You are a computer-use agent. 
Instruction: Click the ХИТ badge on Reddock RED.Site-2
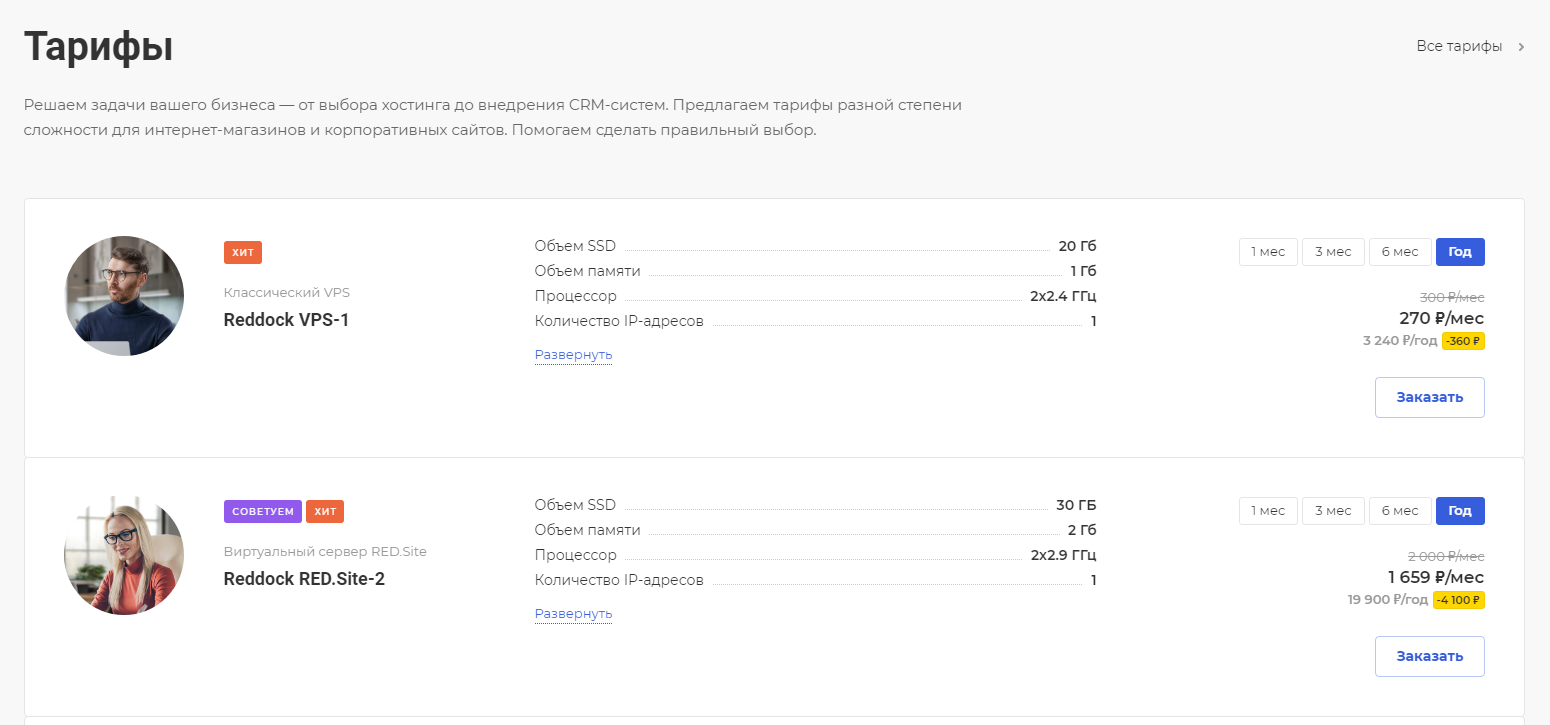click(325, 511)
